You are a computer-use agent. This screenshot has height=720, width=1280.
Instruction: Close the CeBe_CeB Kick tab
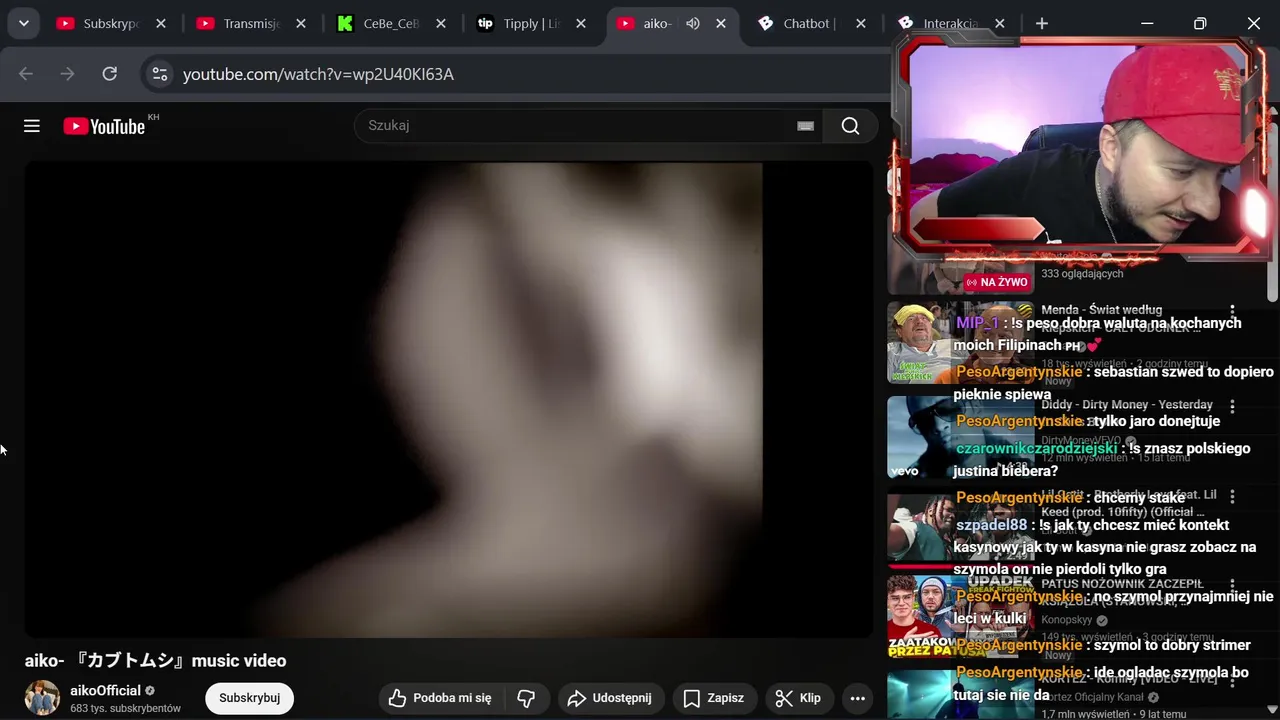441,23
